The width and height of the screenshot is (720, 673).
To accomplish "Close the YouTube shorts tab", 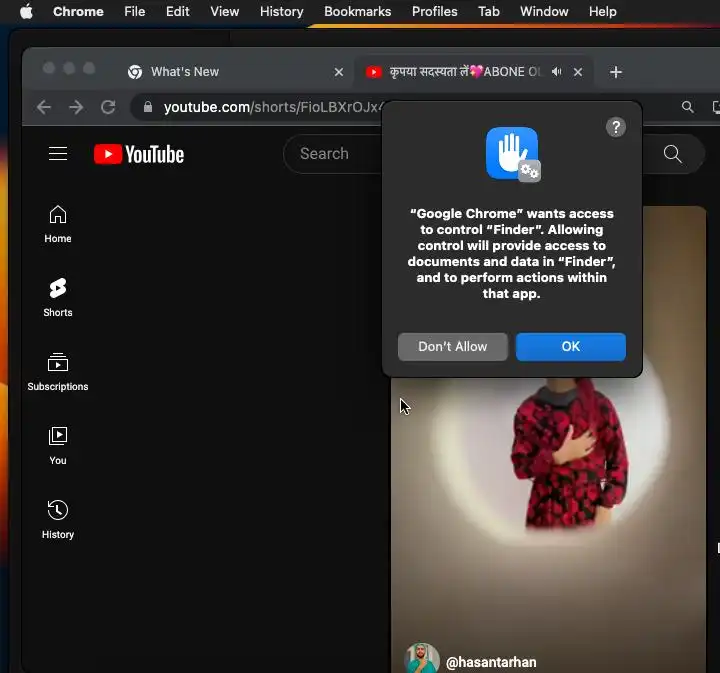I will [x=578, y=72].
